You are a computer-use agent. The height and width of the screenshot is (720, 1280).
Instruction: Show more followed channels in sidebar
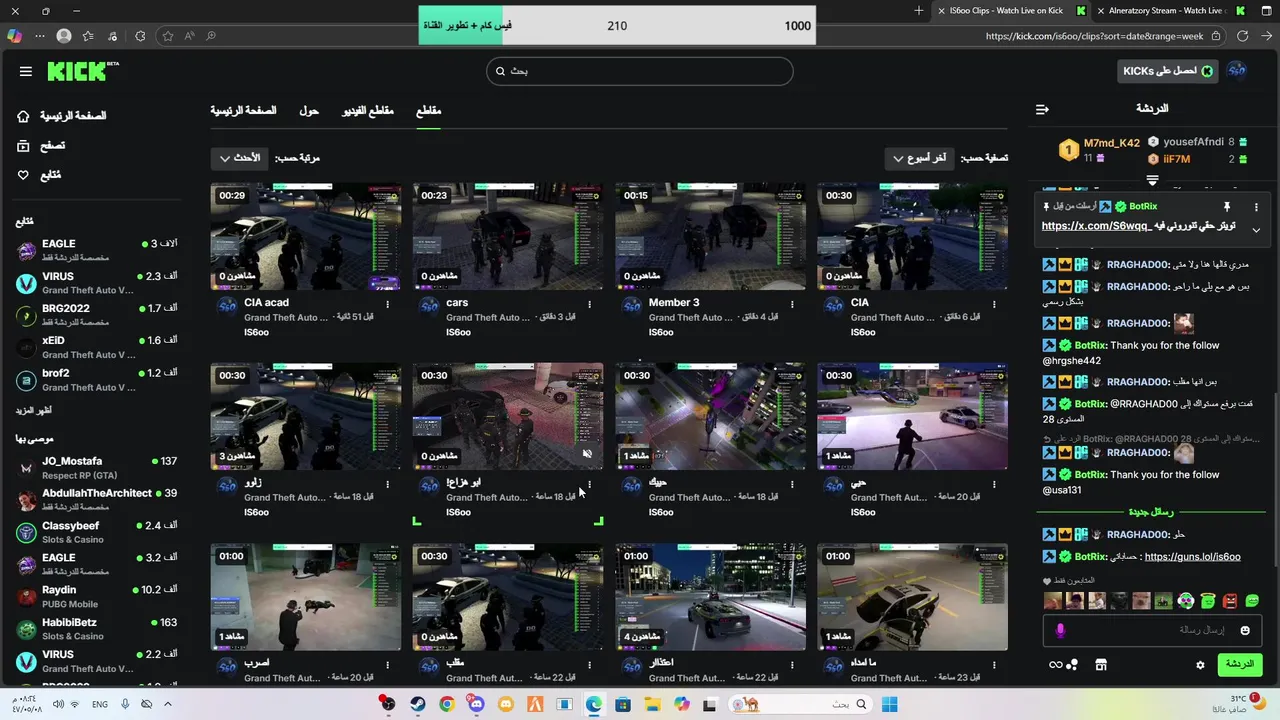[34, 411]
